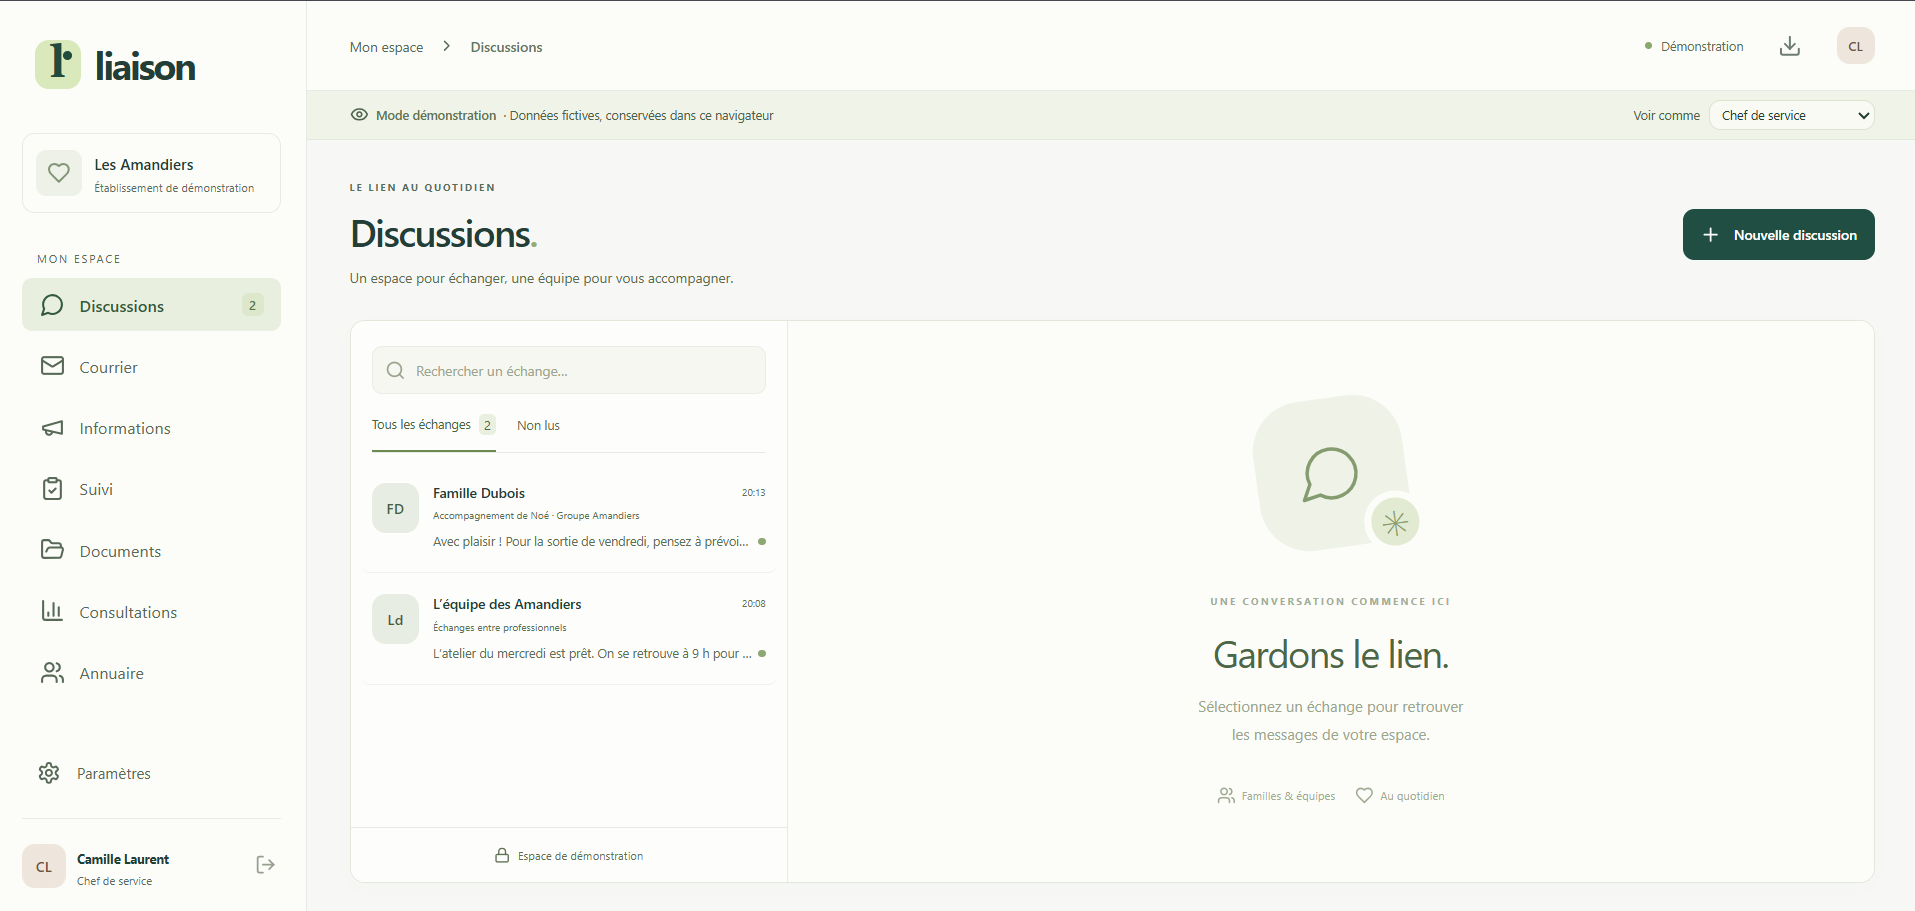The width and height of the screenshot is (1915, 911).
Task: Click the Échanges entre professionnels subtitle
Action: click(x=499, y=628)
